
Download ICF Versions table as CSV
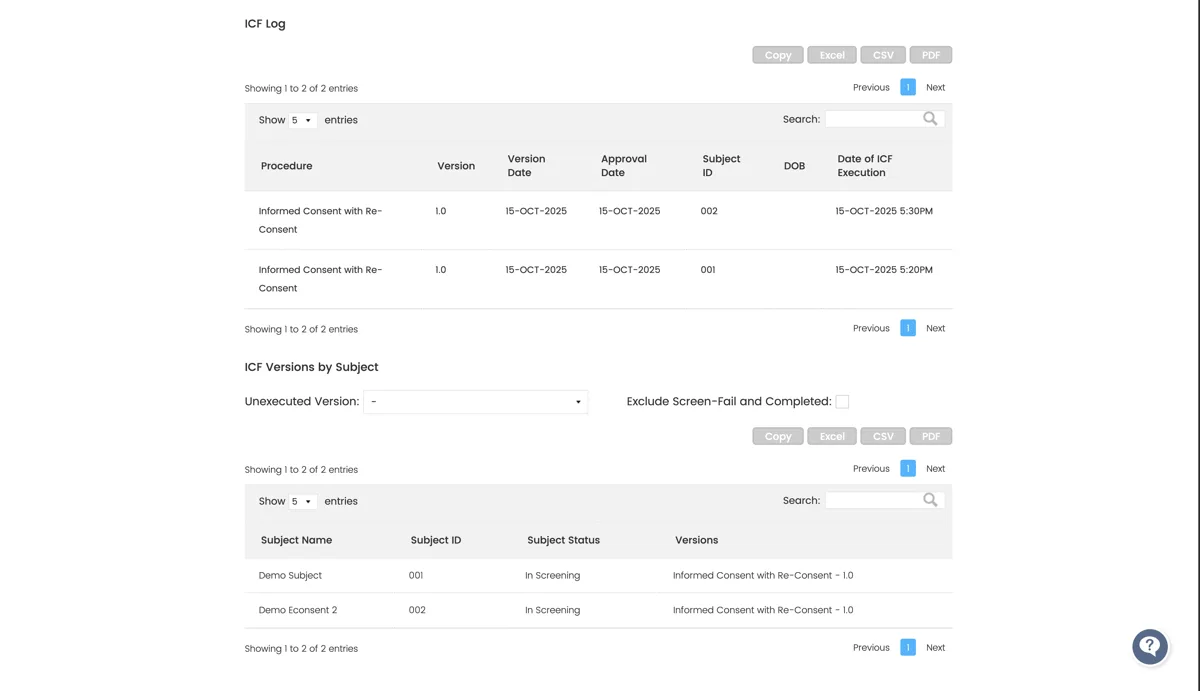click(x=883, y=435)
